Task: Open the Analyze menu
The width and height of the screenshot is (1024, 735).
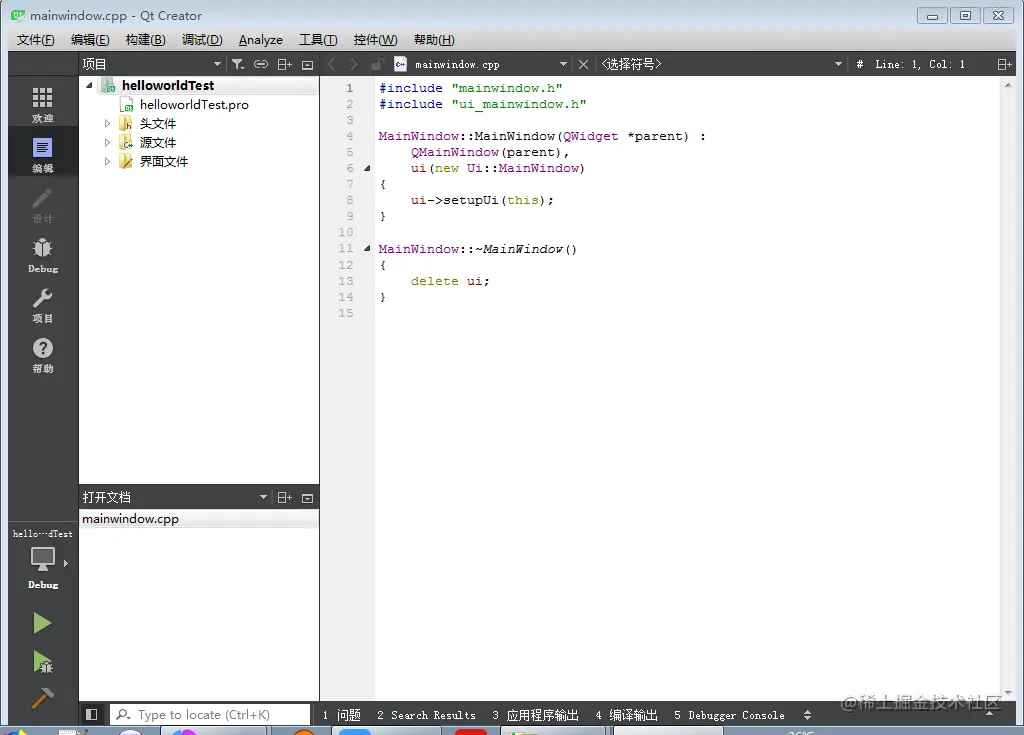Action: [x=261, y=40]
